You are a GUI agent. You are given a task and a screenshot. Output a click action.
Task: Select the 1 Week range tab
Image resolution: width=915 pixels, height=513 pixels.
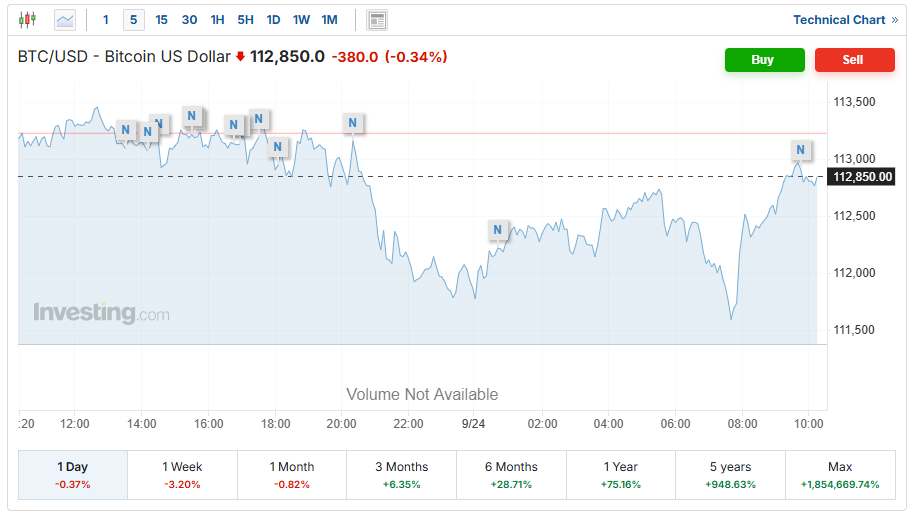click(x=182, y=474)
